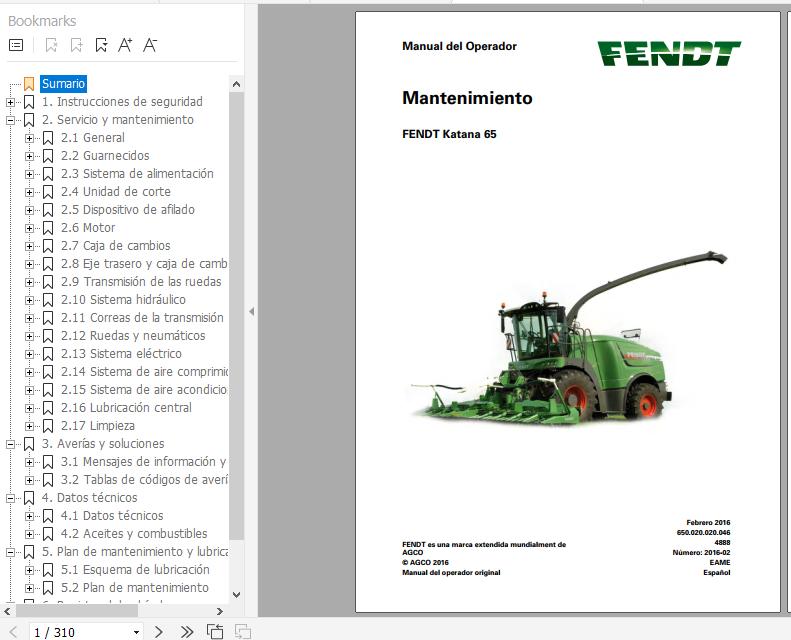
Task: Click the delete bookmark icon
Action: click(51, 45)
